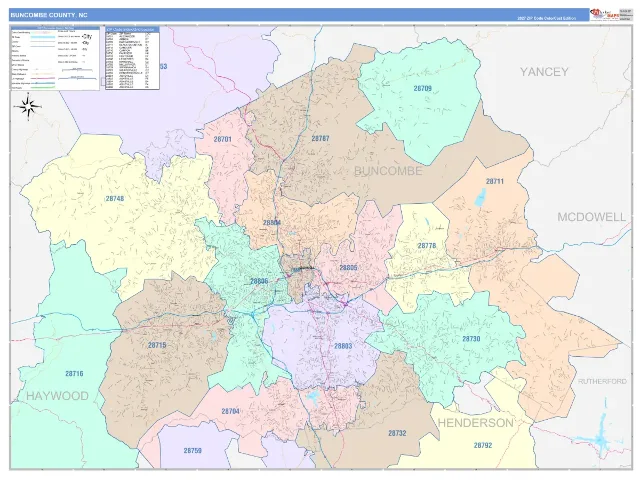Select ZIP code 28715 label
Screen dimensions: 640x480
click(157, 345)
